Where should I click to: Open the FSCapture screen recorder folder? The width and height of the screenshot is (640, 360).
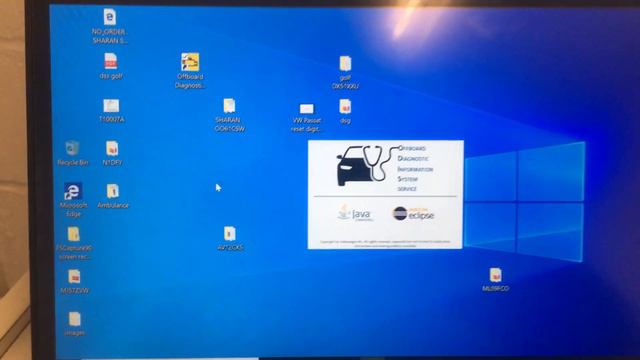tap(73, 234)
